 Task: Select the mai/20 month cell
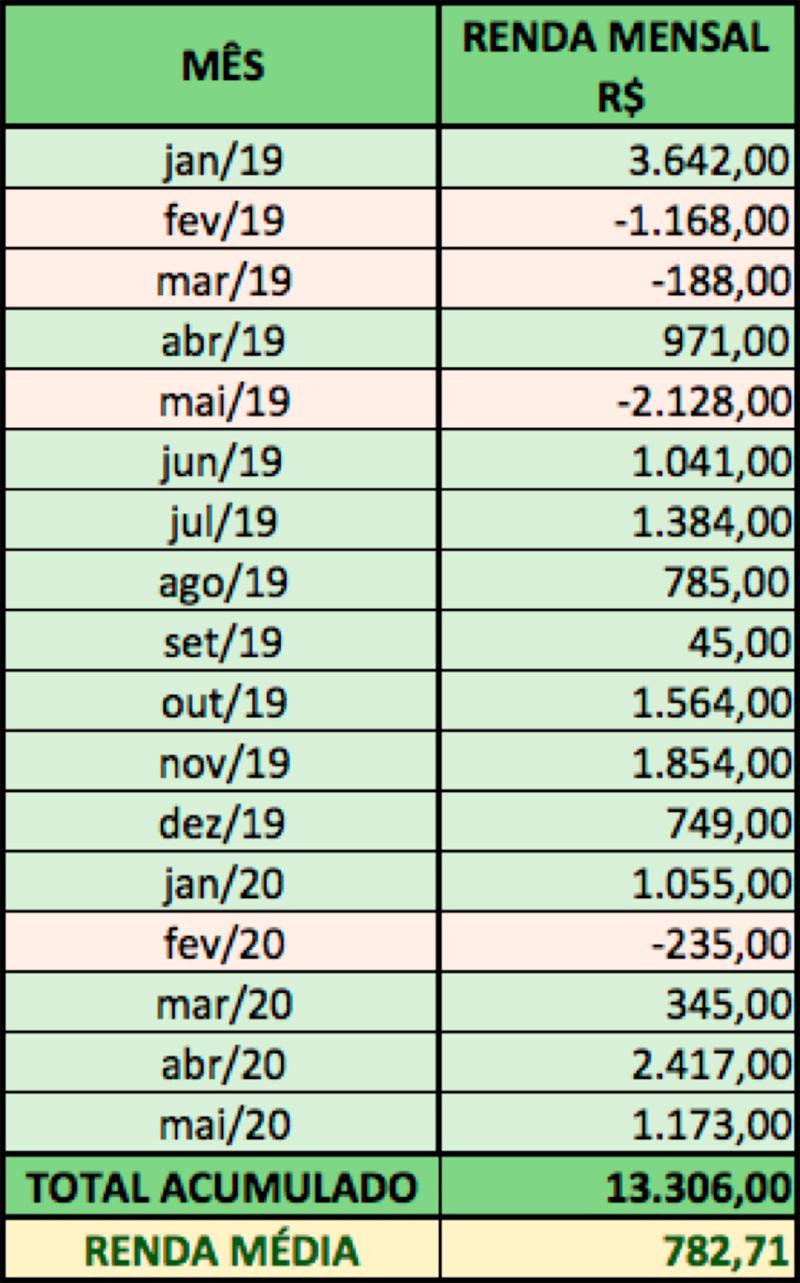[x=222, y=1125]
